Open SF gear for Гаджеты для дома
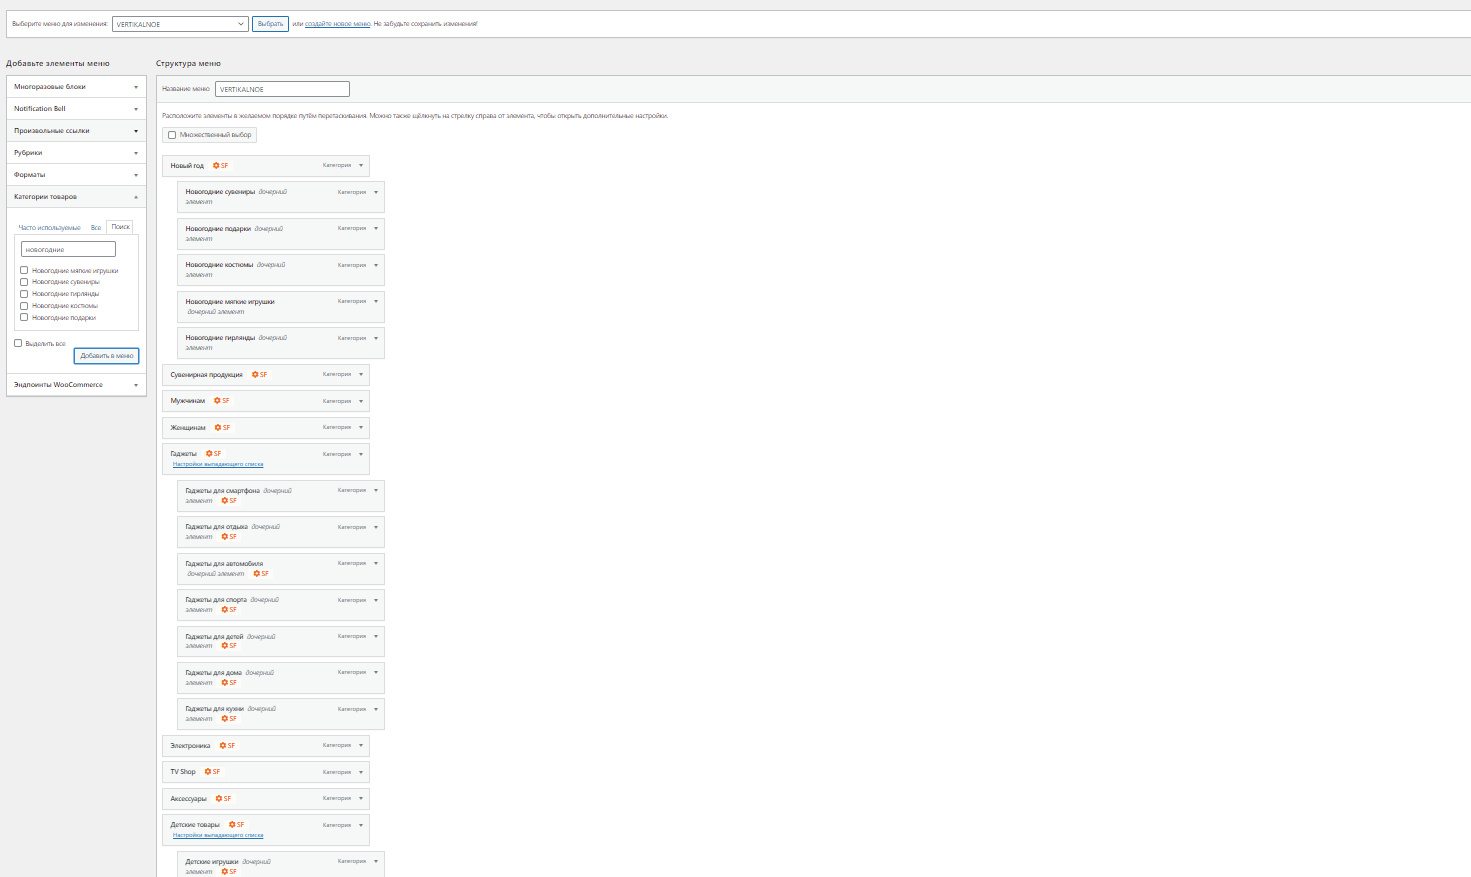1471x877 pixels. 229,683
